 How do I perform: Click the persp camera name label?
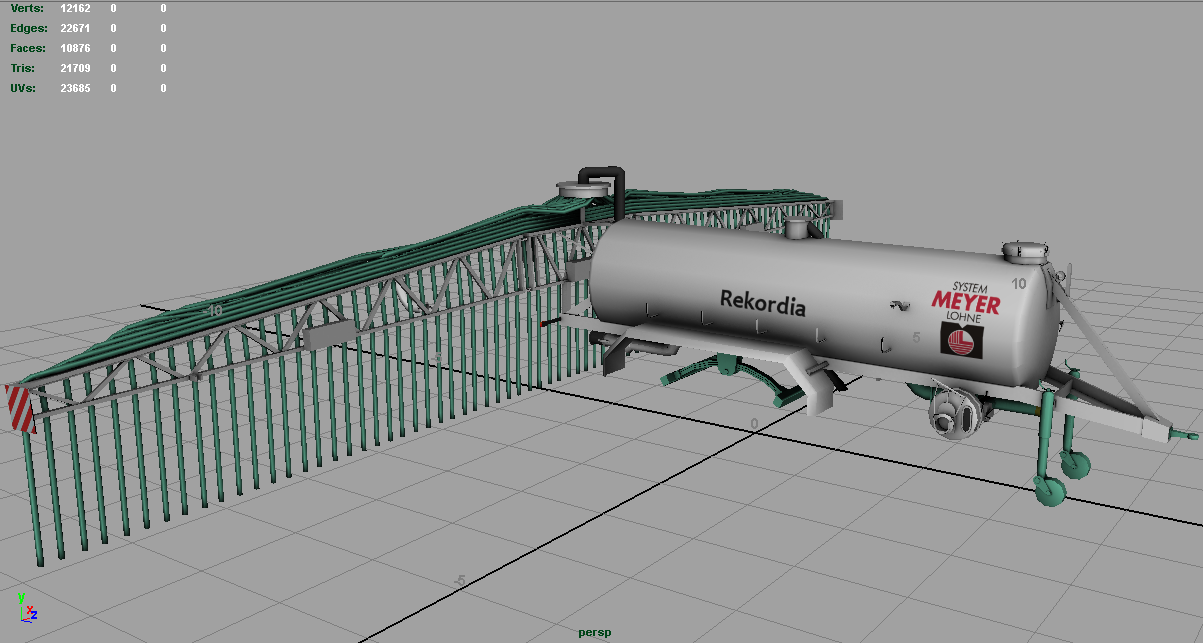594,632
